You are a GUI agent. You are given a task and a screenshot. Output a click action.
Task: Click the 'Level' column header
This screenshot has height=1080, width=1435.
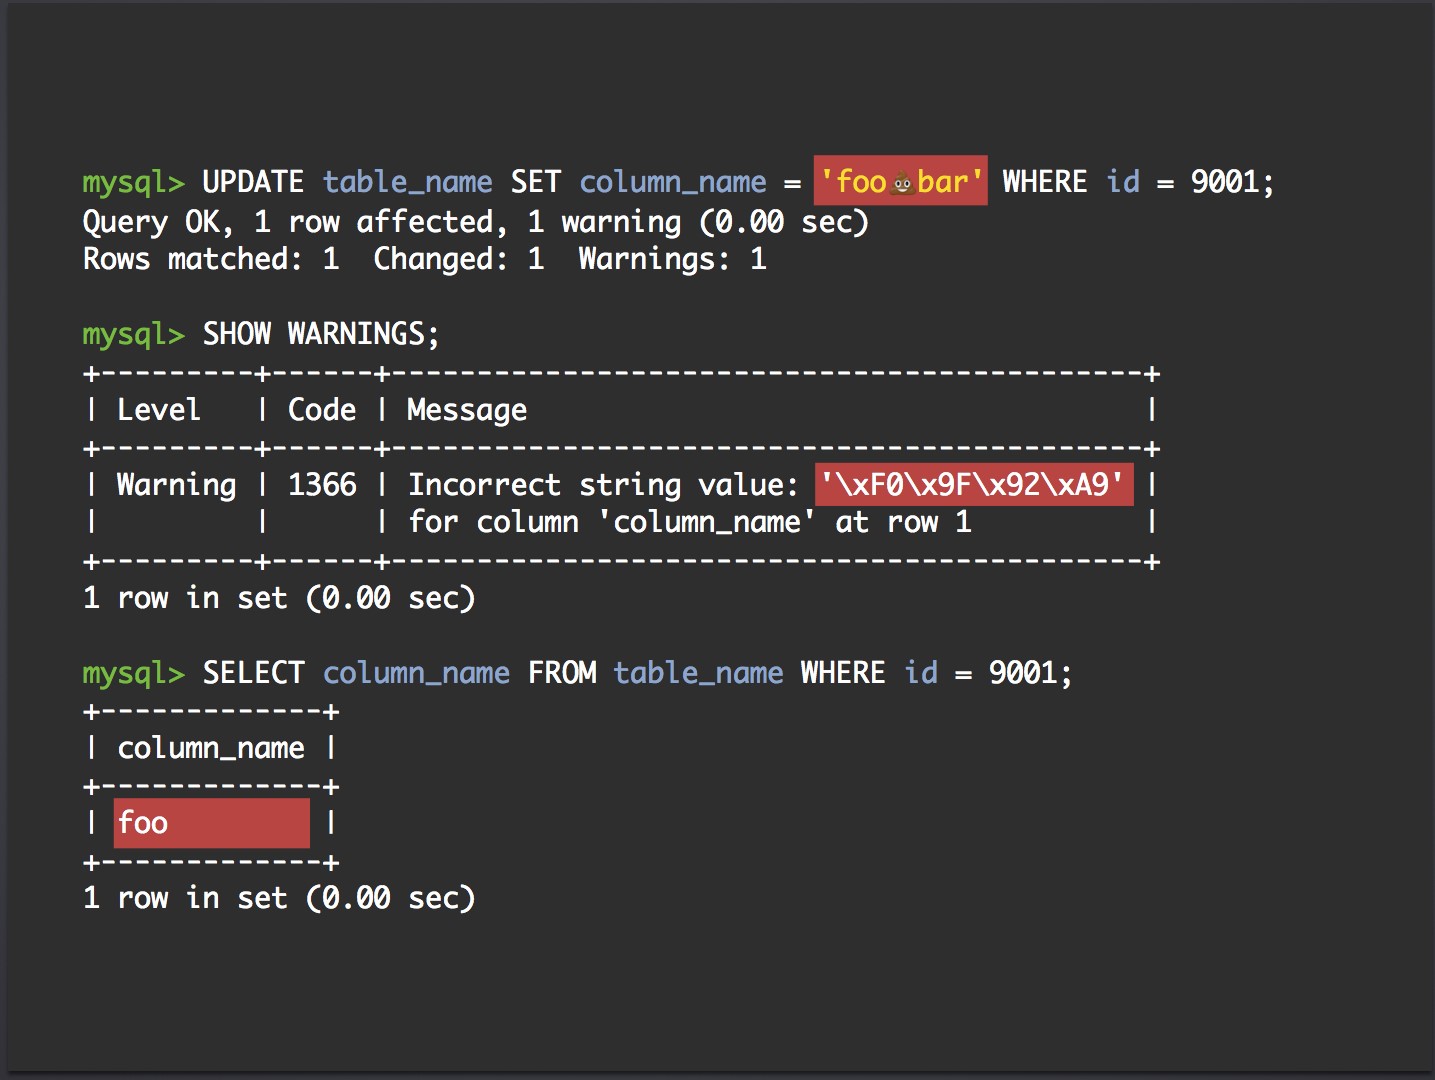point(159,410)
